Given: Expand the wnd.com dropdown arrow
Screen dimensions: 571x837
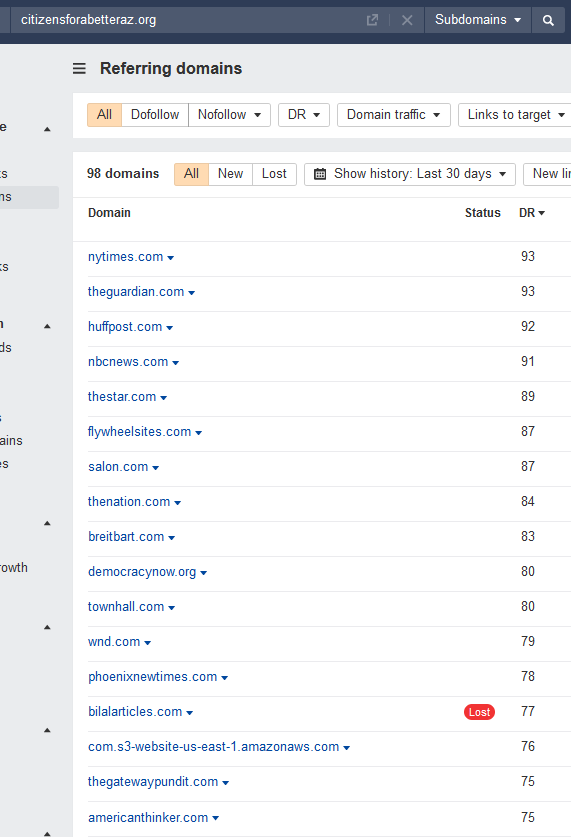Looking at the screenshot, I should pyautogui.click(x=148, y=643).
